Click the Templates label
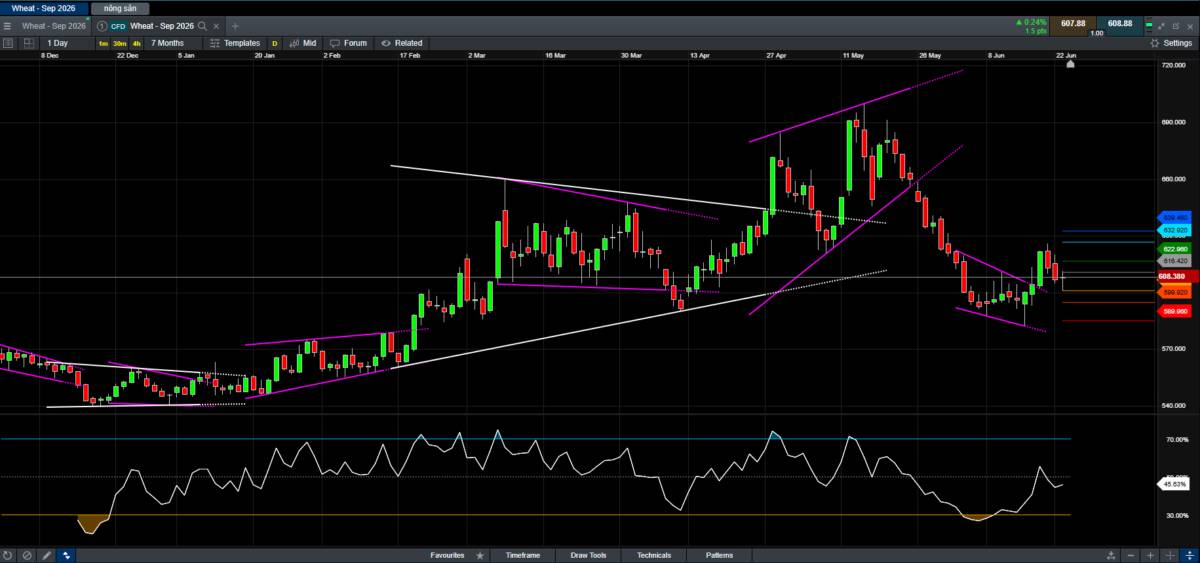Screen dimensions: 1200x563 [x=242, y=43]
